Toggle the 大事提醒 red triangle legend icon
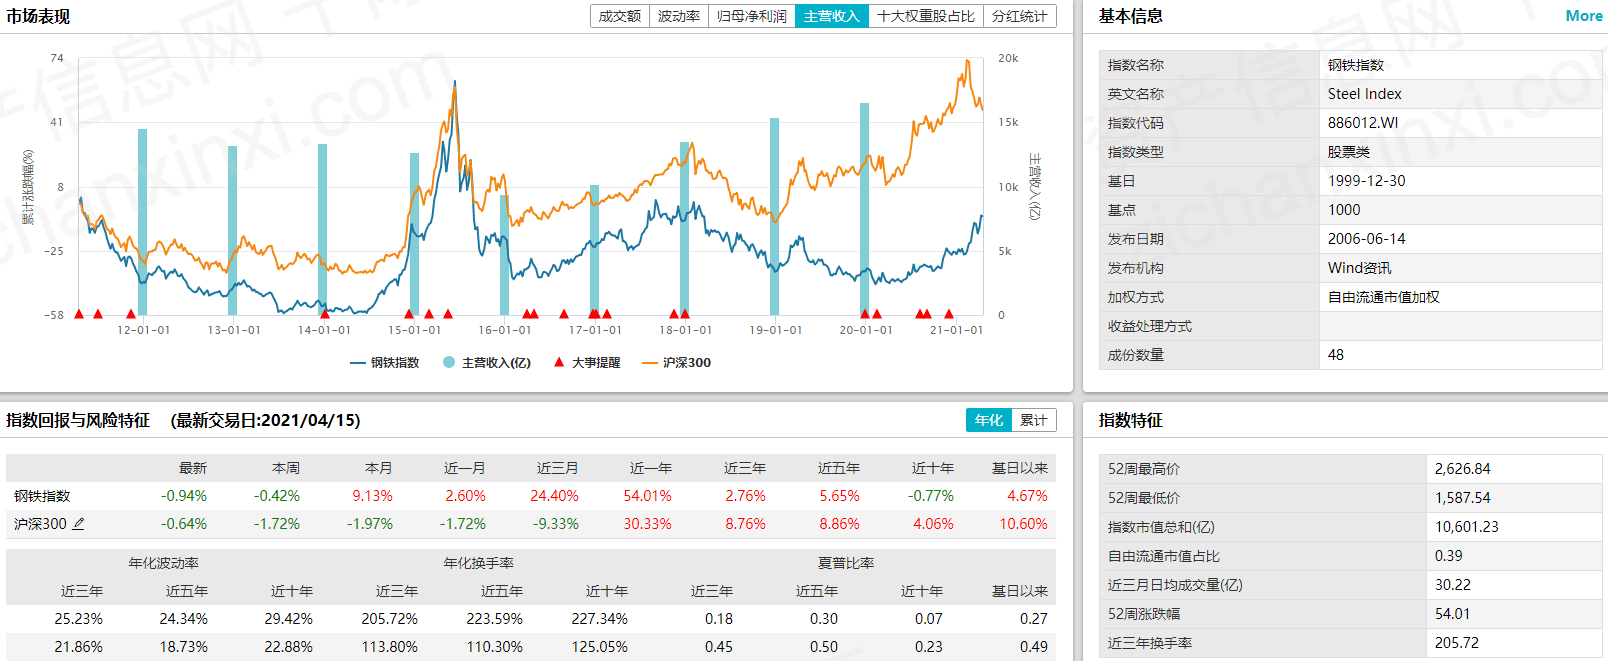The width and height of the screenshot is (1608, 661). click(559, 362)
